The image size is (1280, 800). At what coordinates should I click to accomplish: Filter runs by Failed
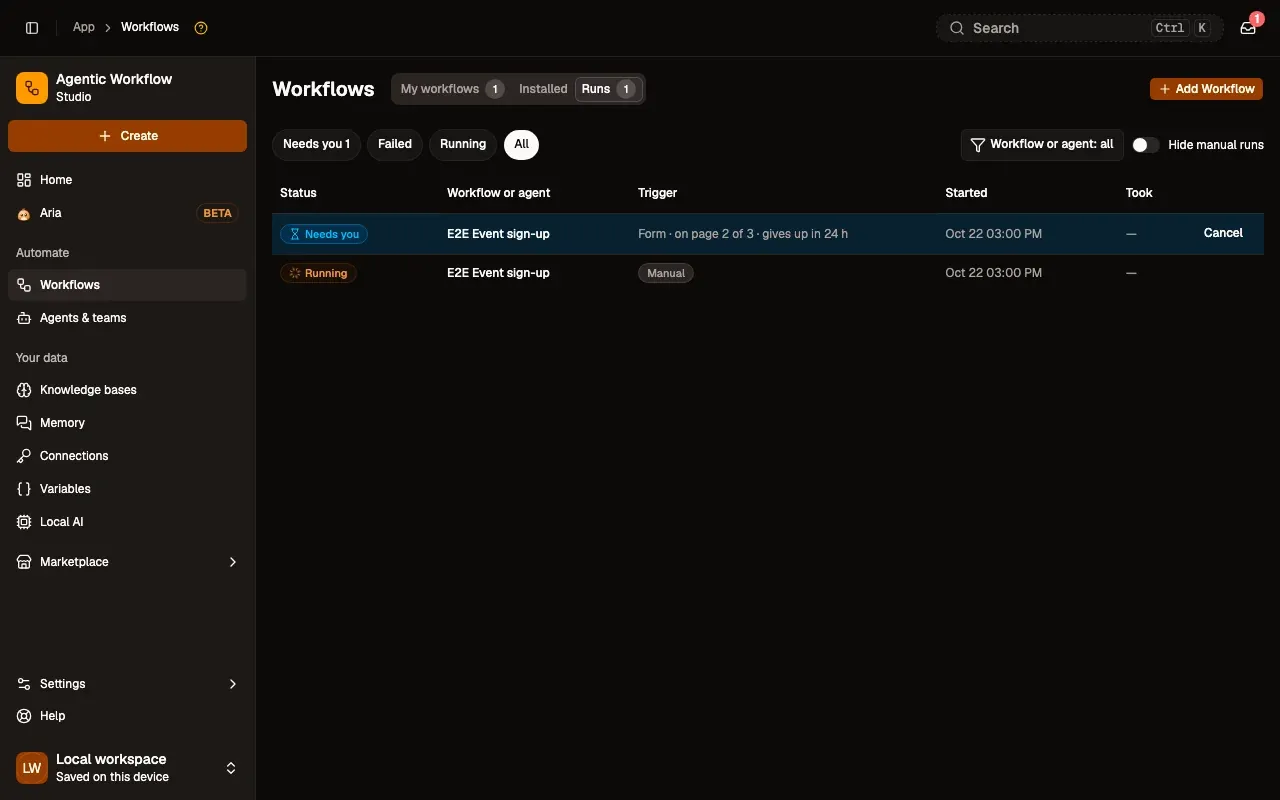point(395,144)
